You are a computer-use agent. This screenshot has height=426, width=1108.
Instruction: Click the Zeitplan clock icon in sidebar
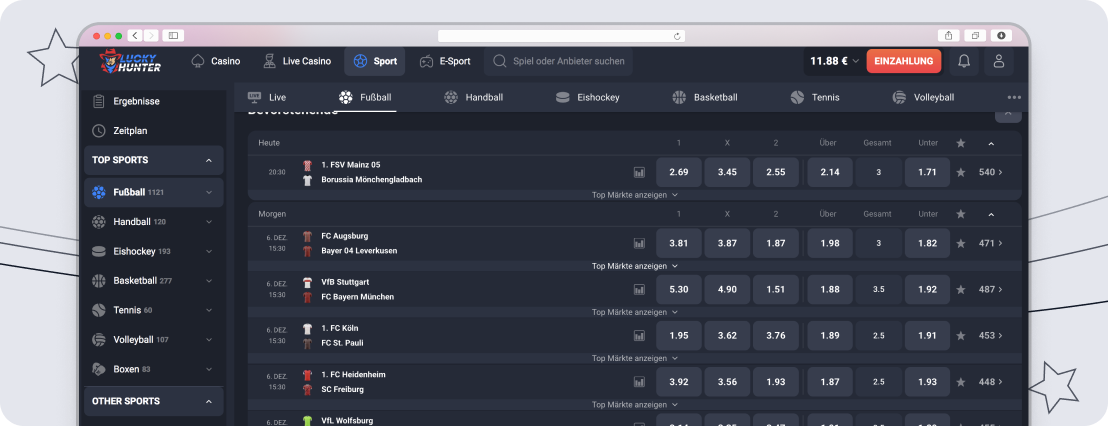[99, 131]
